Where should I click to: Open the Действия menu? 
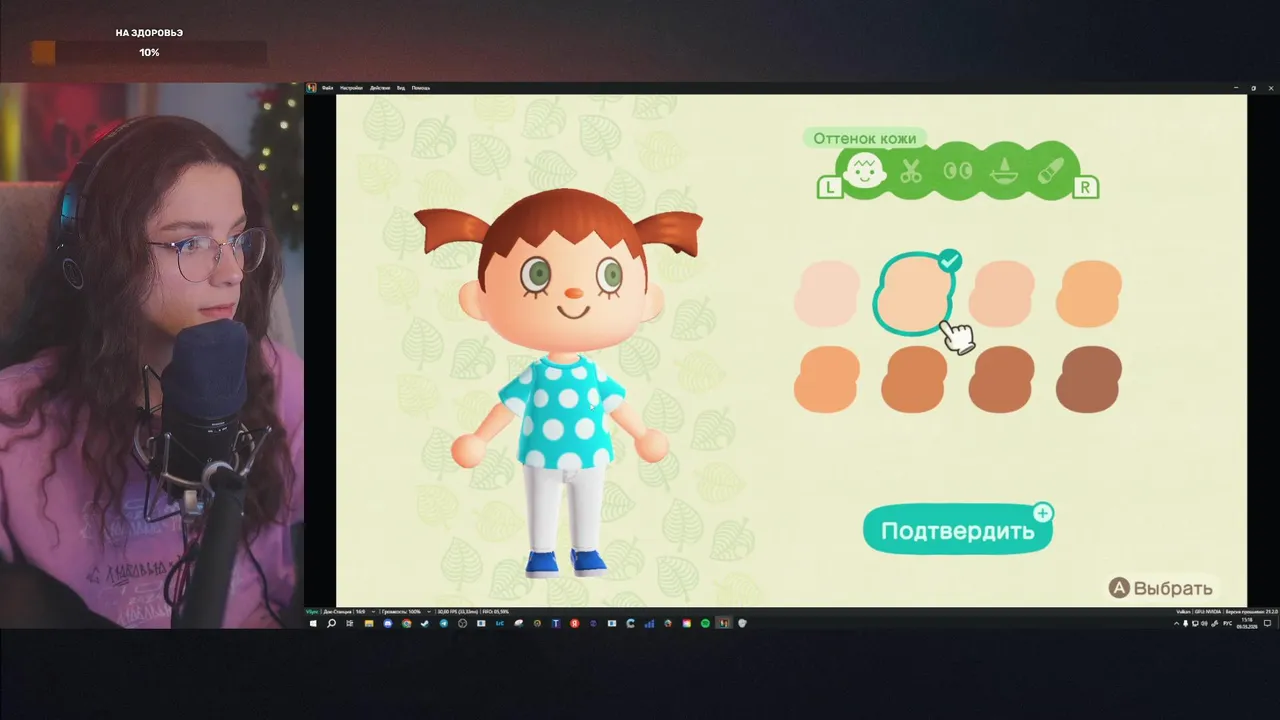point(380,88)
